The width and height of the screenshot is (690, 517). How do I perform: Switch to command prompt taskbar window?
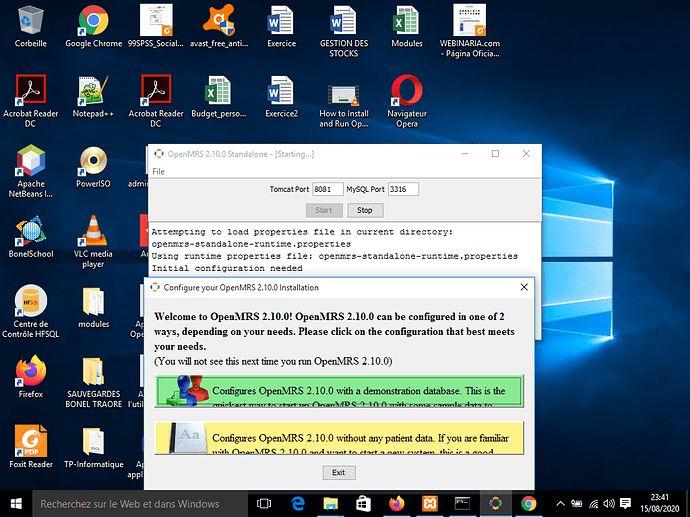click(462, 504)
